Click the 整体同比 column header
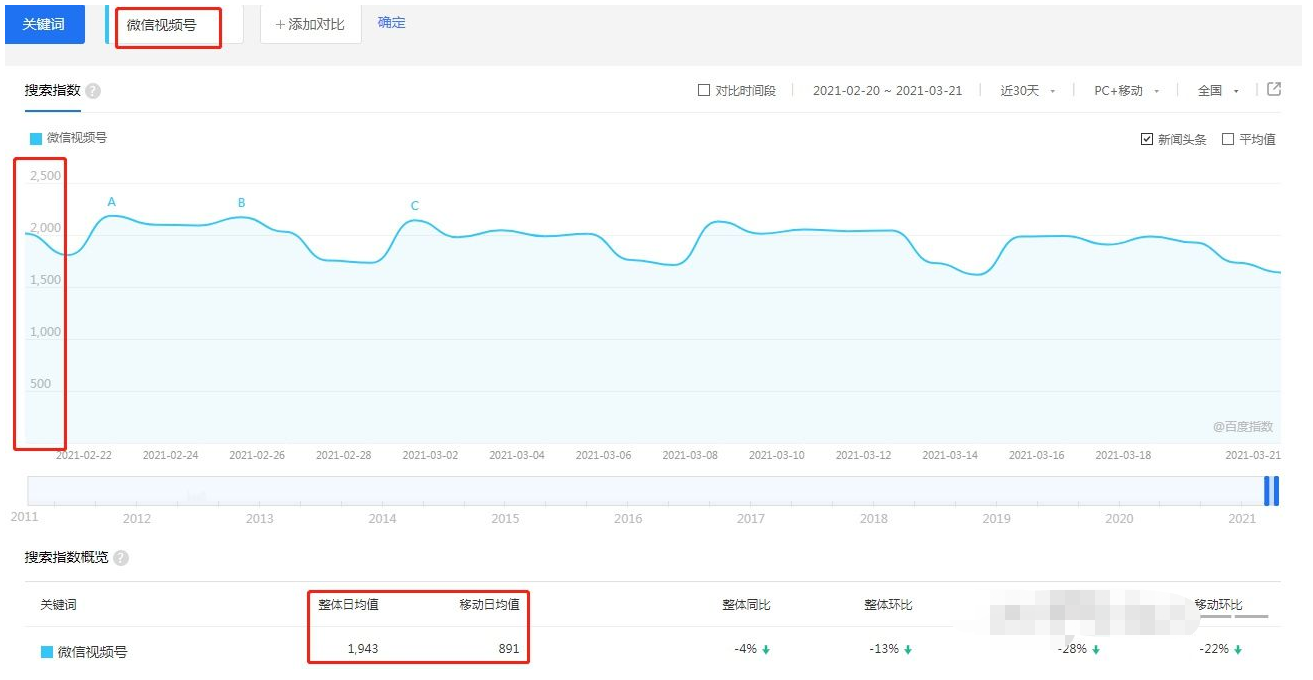 (746, 605)
